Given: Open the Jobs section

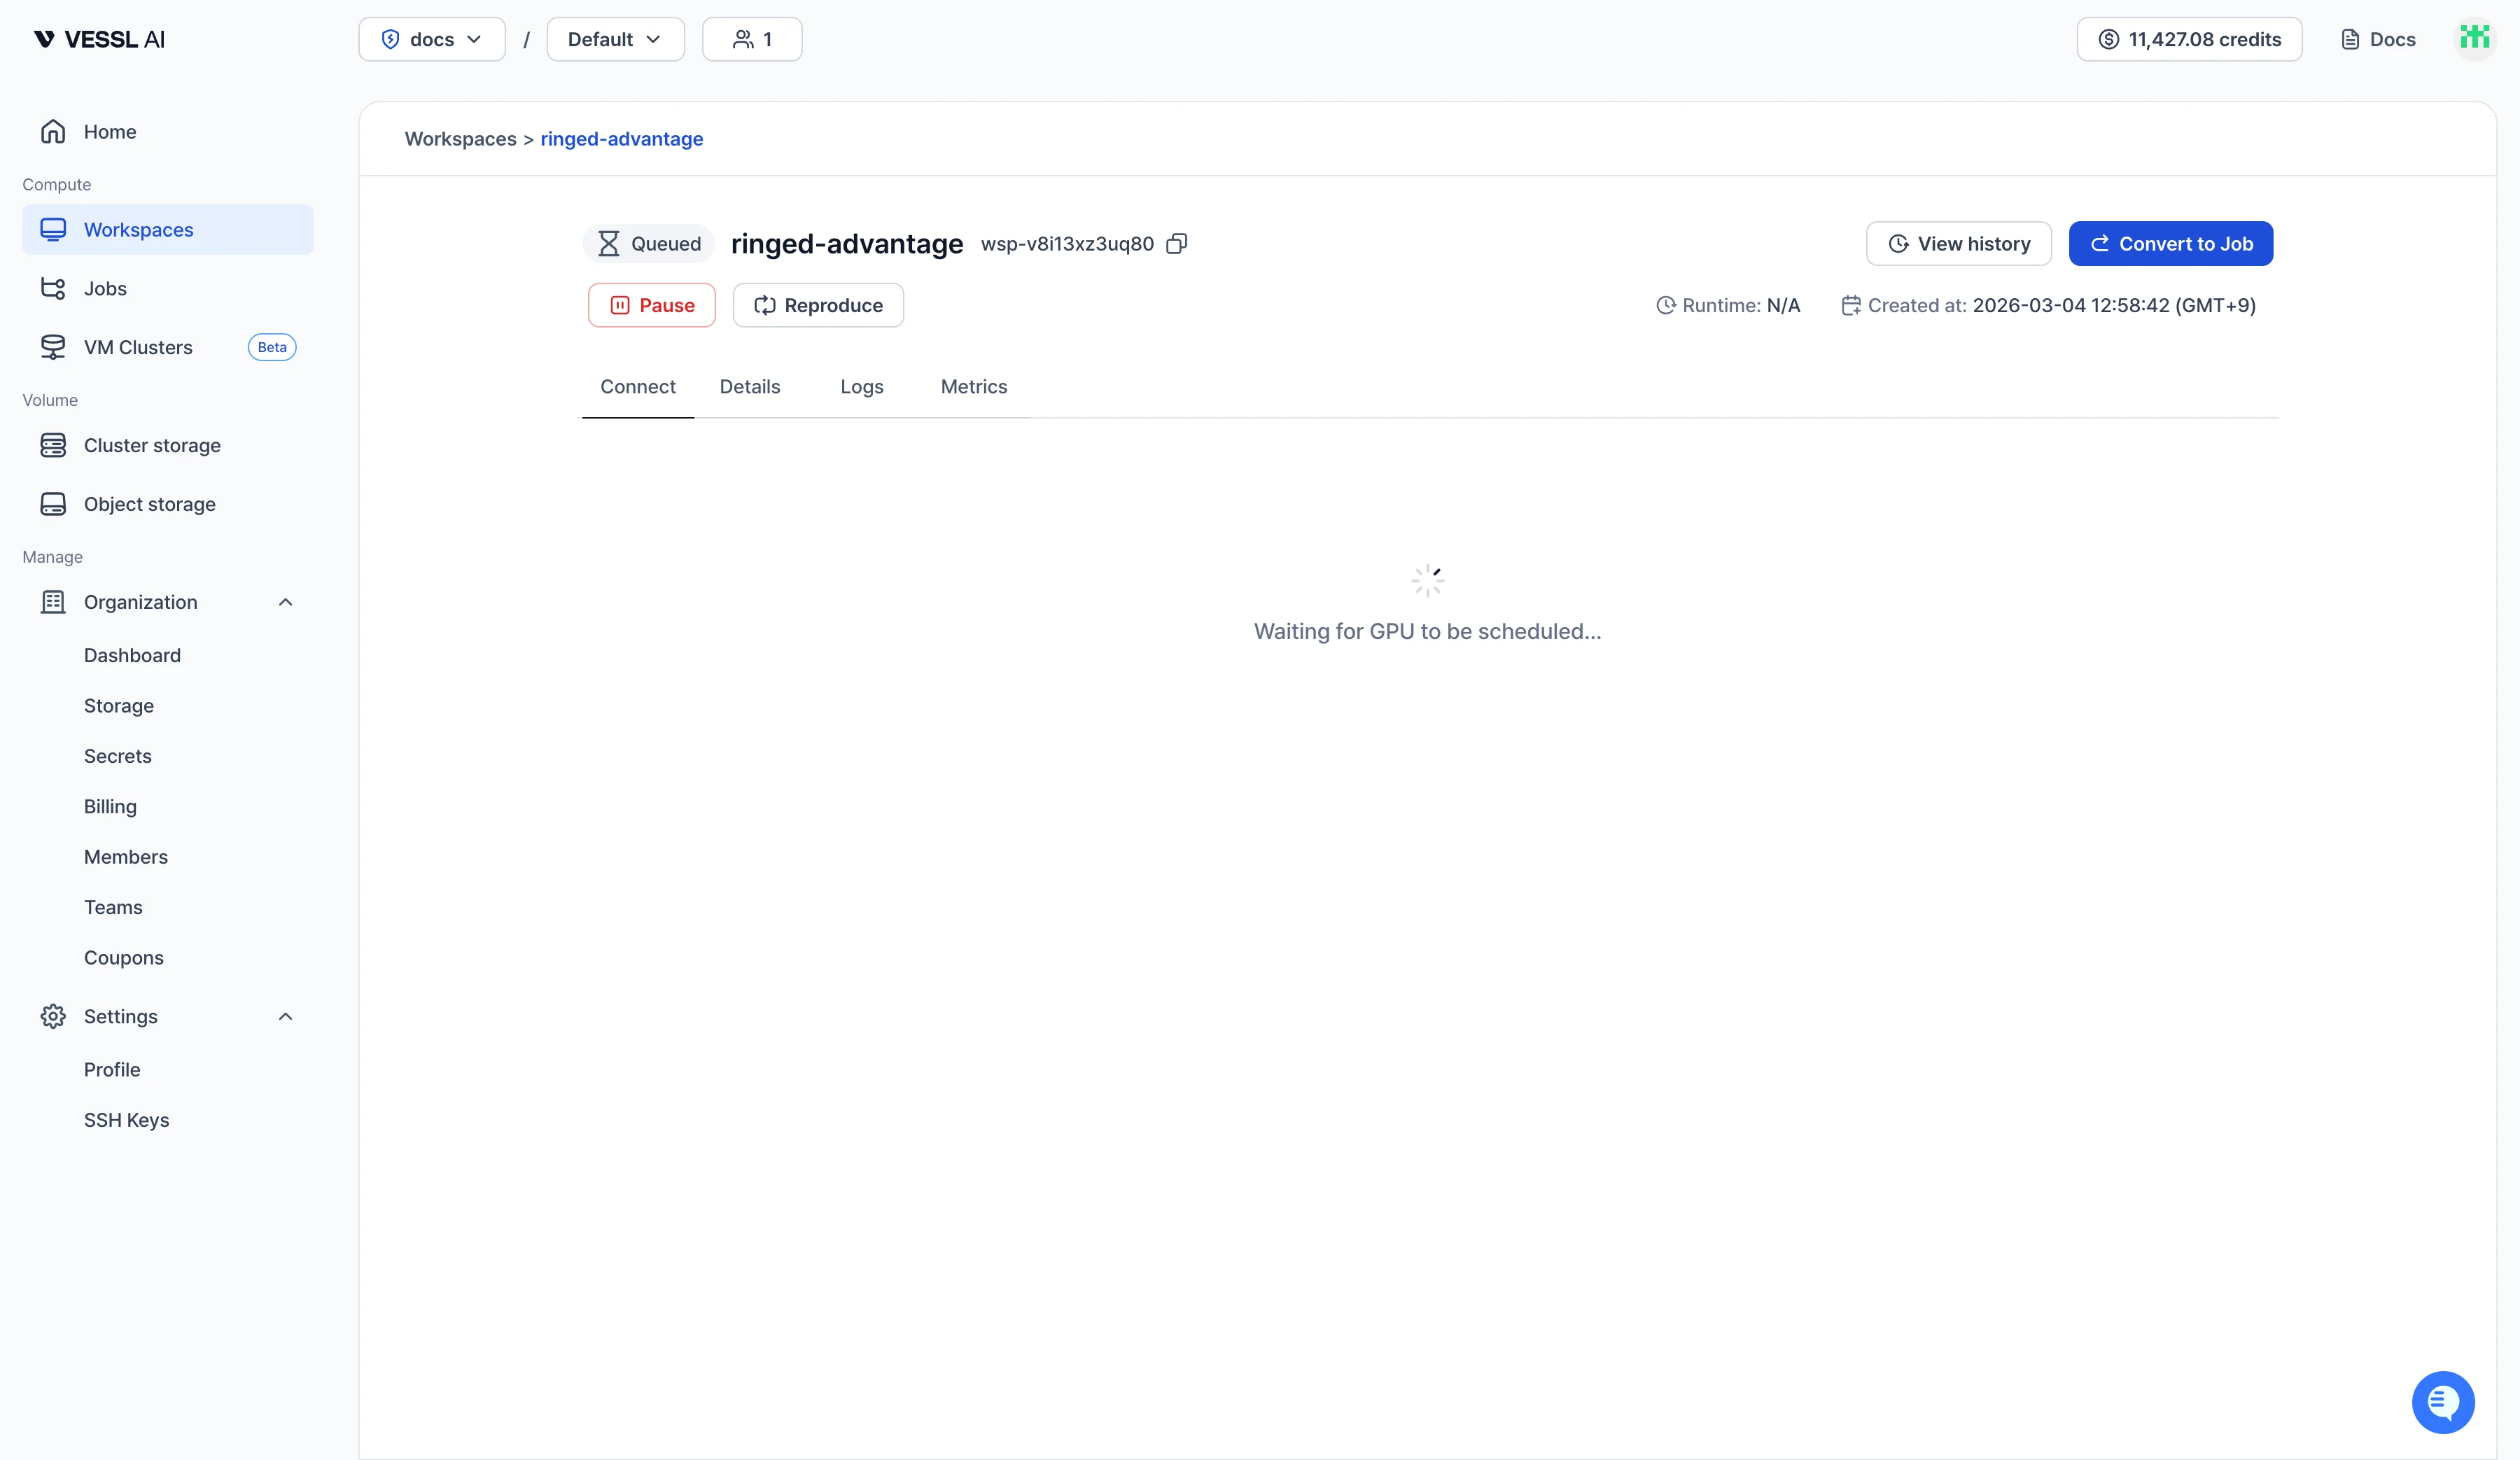Looking at the screenshot, I should tap(167, 288).
